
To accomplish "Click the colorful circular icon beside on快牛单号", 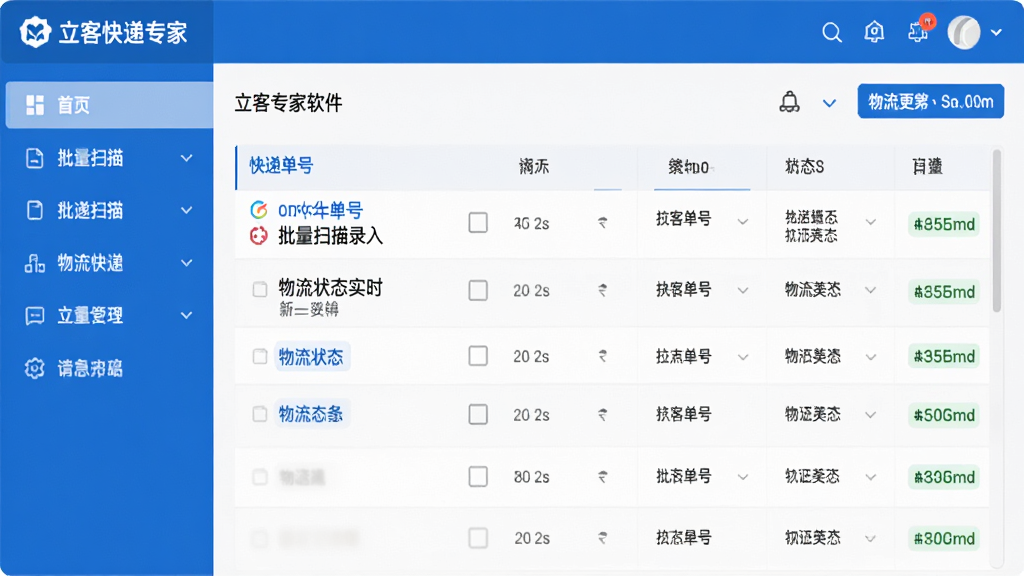I will tap(259, 210).
